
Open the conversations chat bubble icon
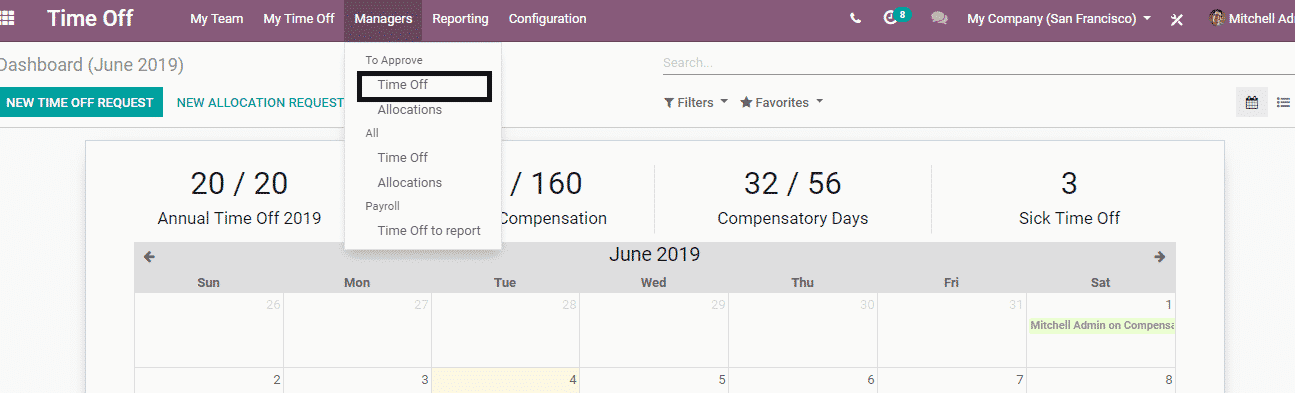939,18
